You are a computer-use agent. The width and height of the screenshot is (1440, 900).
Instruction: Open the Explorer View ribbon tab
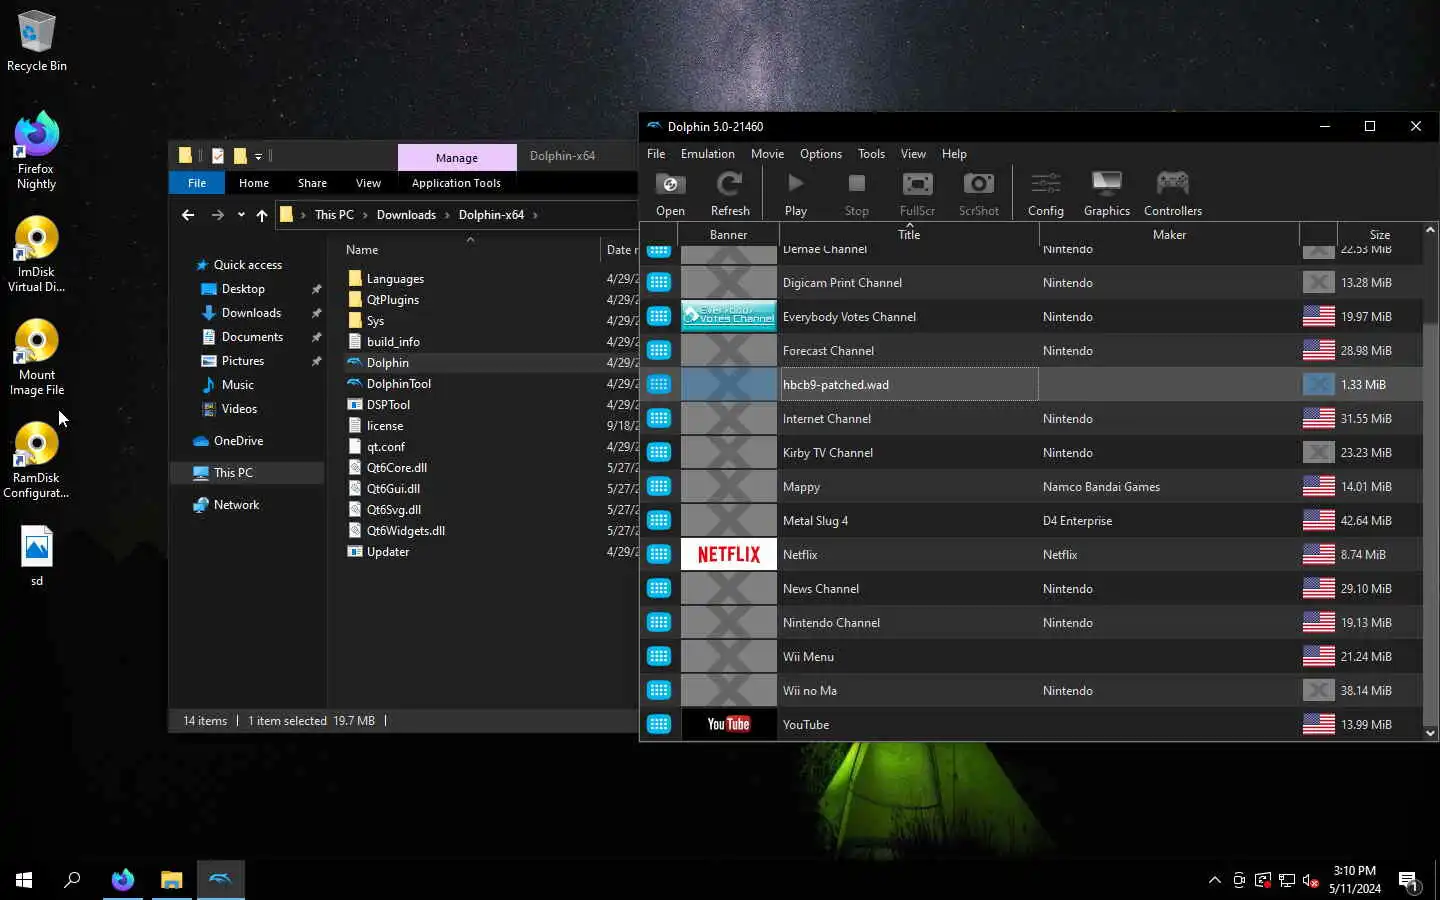coord(368,183)
